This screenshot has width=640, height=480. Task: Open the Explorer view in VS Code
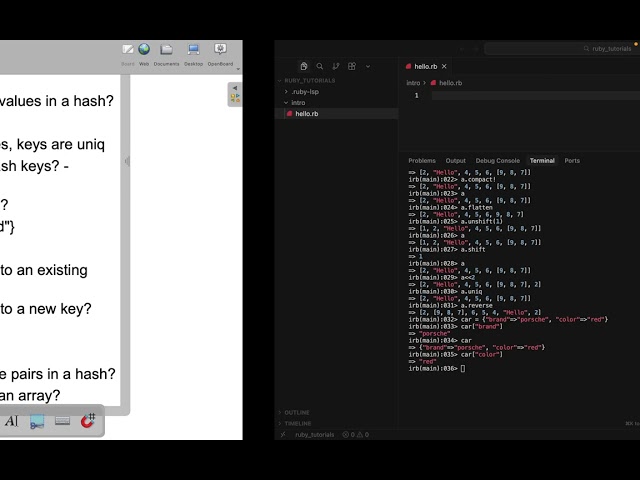[304, 66]
